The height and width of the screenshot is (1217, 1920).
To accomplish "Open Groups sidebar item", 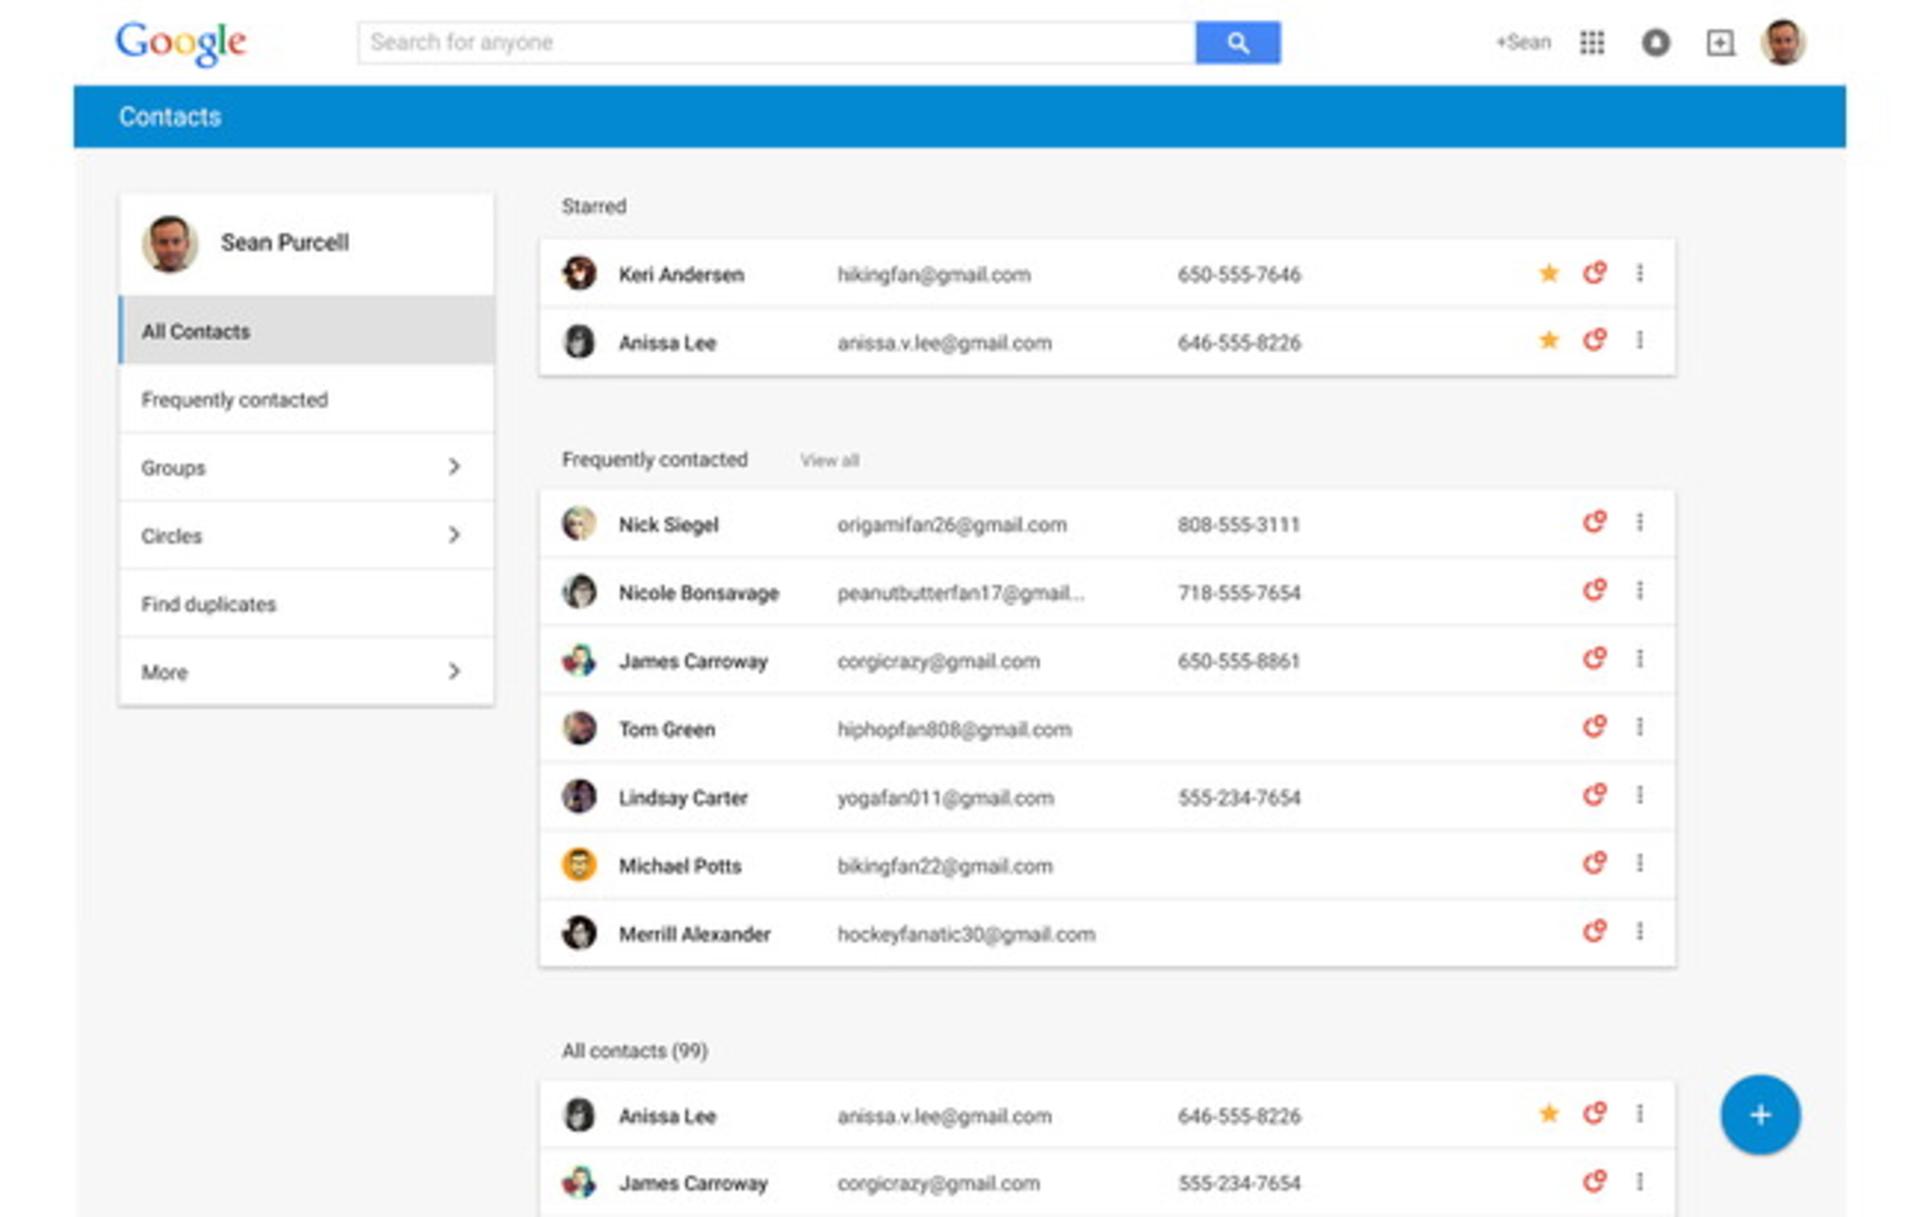I will [306, 467].
